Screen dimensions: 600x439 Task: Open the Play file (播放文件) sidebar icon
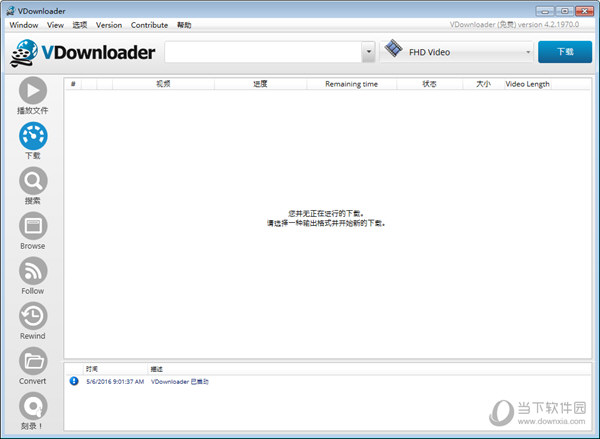pos(33,91)
